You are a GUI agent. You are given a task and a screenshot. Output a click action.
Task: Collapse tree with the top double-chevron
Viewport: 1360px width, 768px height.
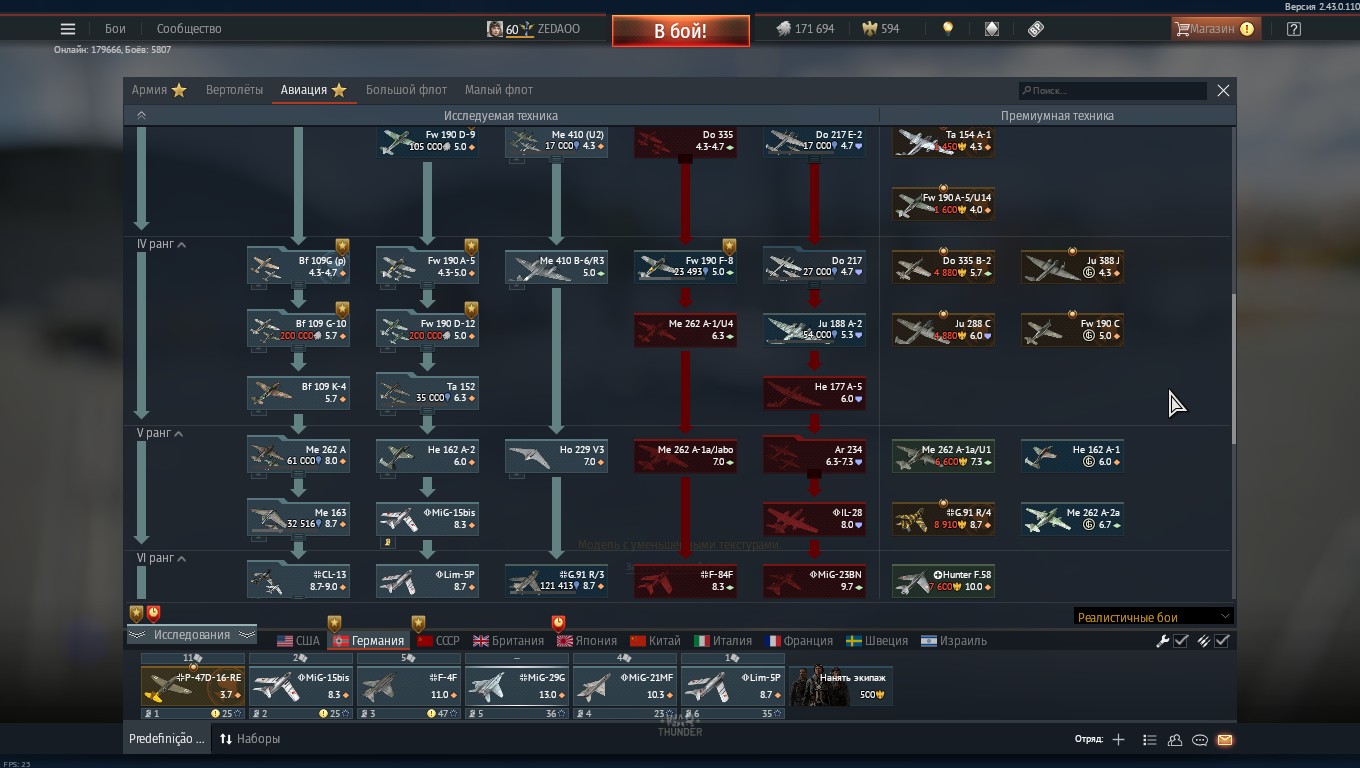click(x=141, y=116)
